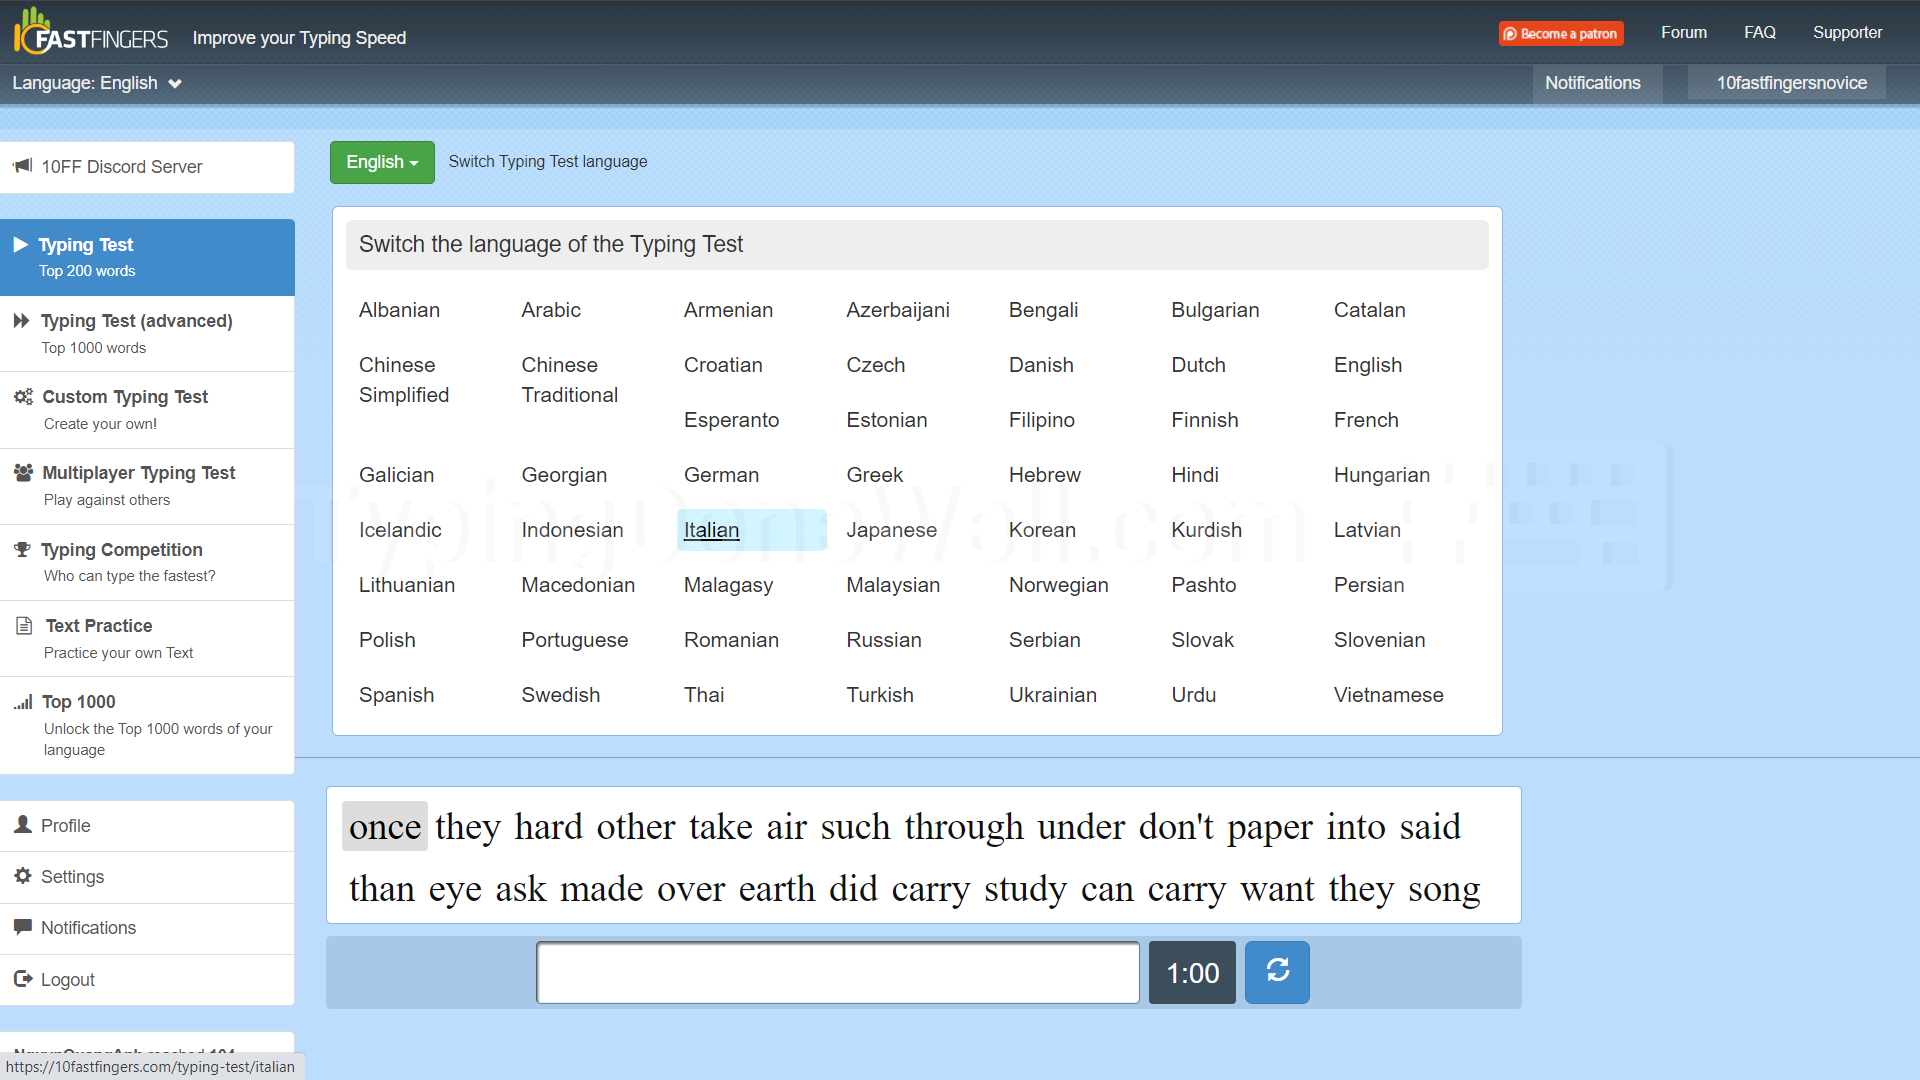Click the Text Practice document icon
Viewport: 1920px width, 1080px height.
(24, 626)
